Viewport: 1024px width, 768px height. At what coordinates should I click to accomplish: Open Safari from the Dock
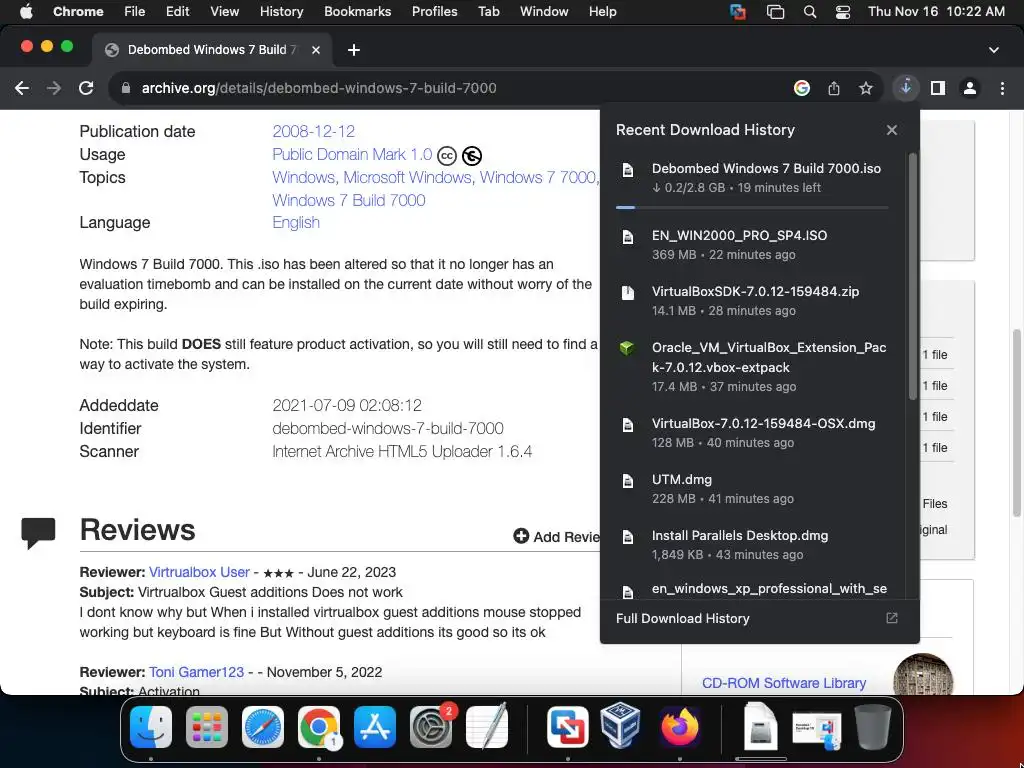[263, 727]
